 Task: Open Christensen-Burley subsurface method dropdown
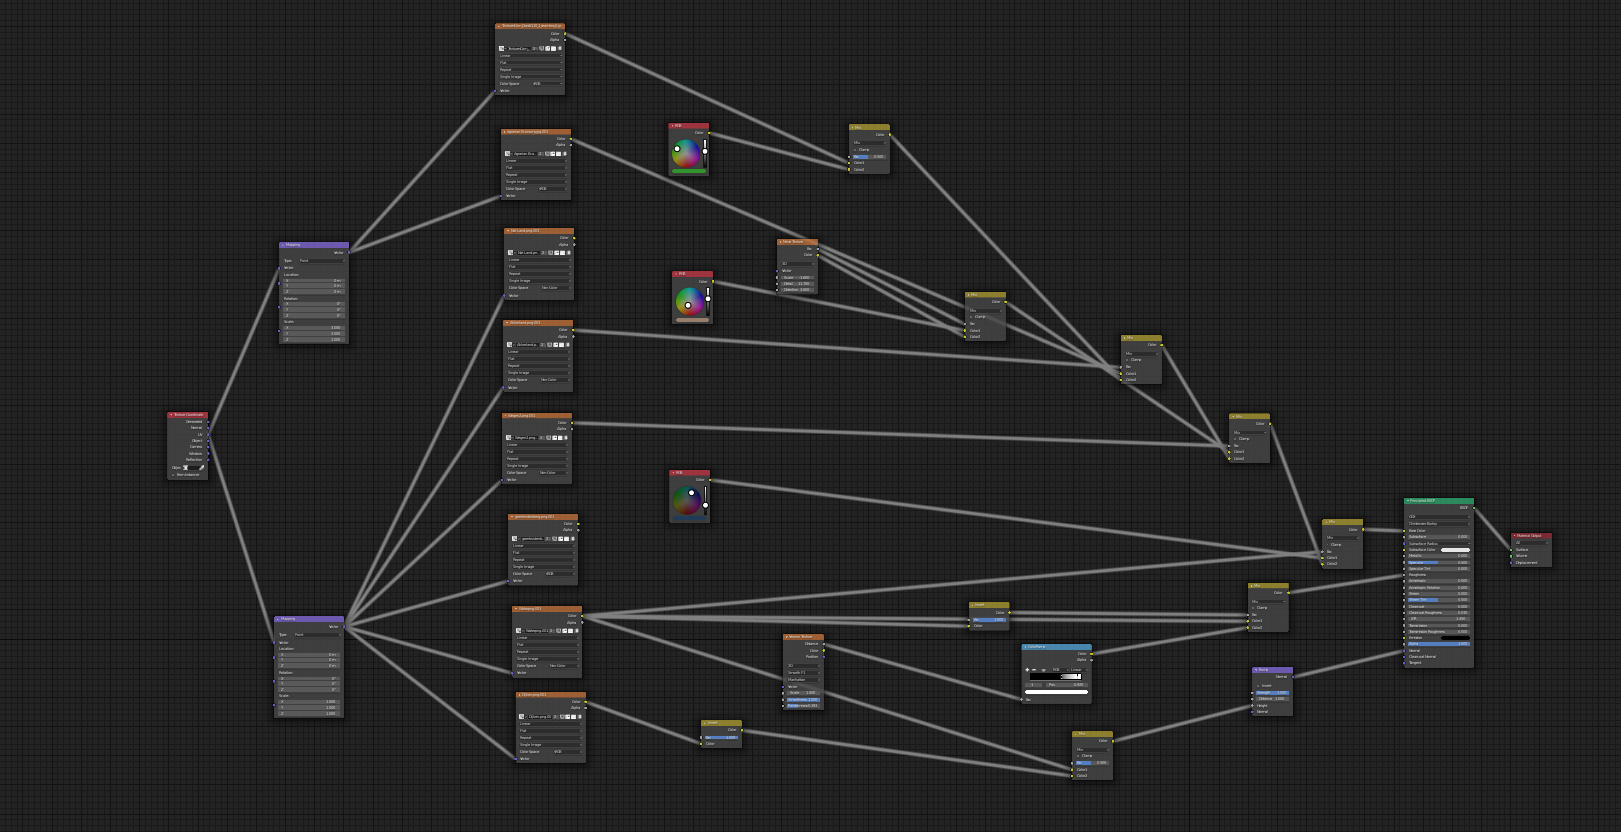[x=1439, y=524]
